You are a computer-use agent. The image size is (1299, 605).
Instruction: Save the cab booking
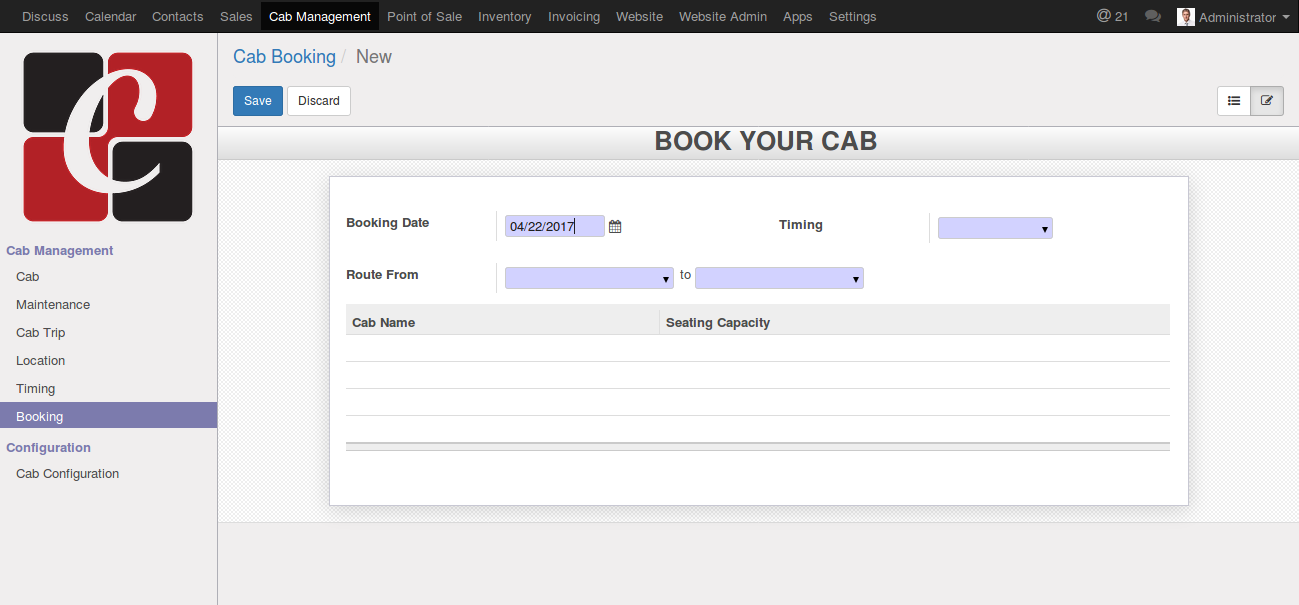[x=258, y=101]
